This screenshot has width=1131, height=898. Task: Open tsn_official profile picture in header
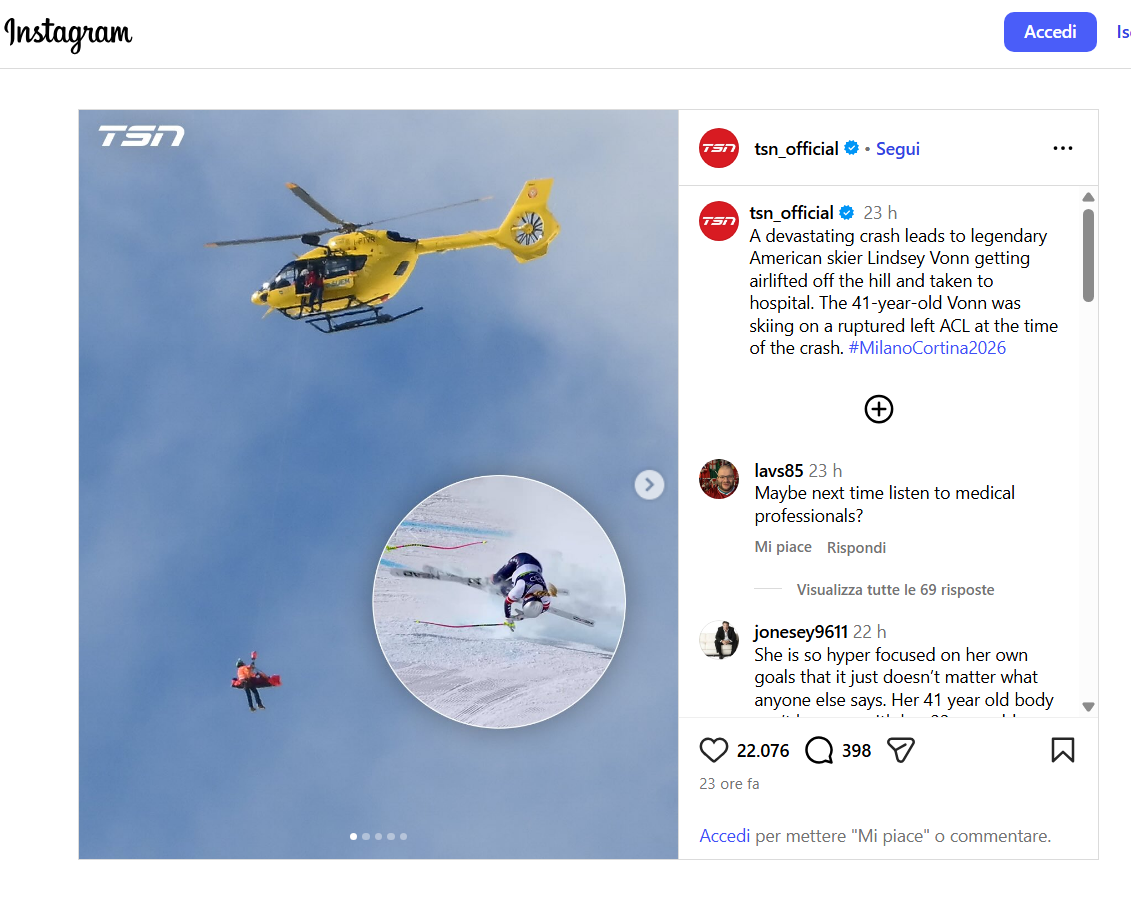(x=719, y=148)
